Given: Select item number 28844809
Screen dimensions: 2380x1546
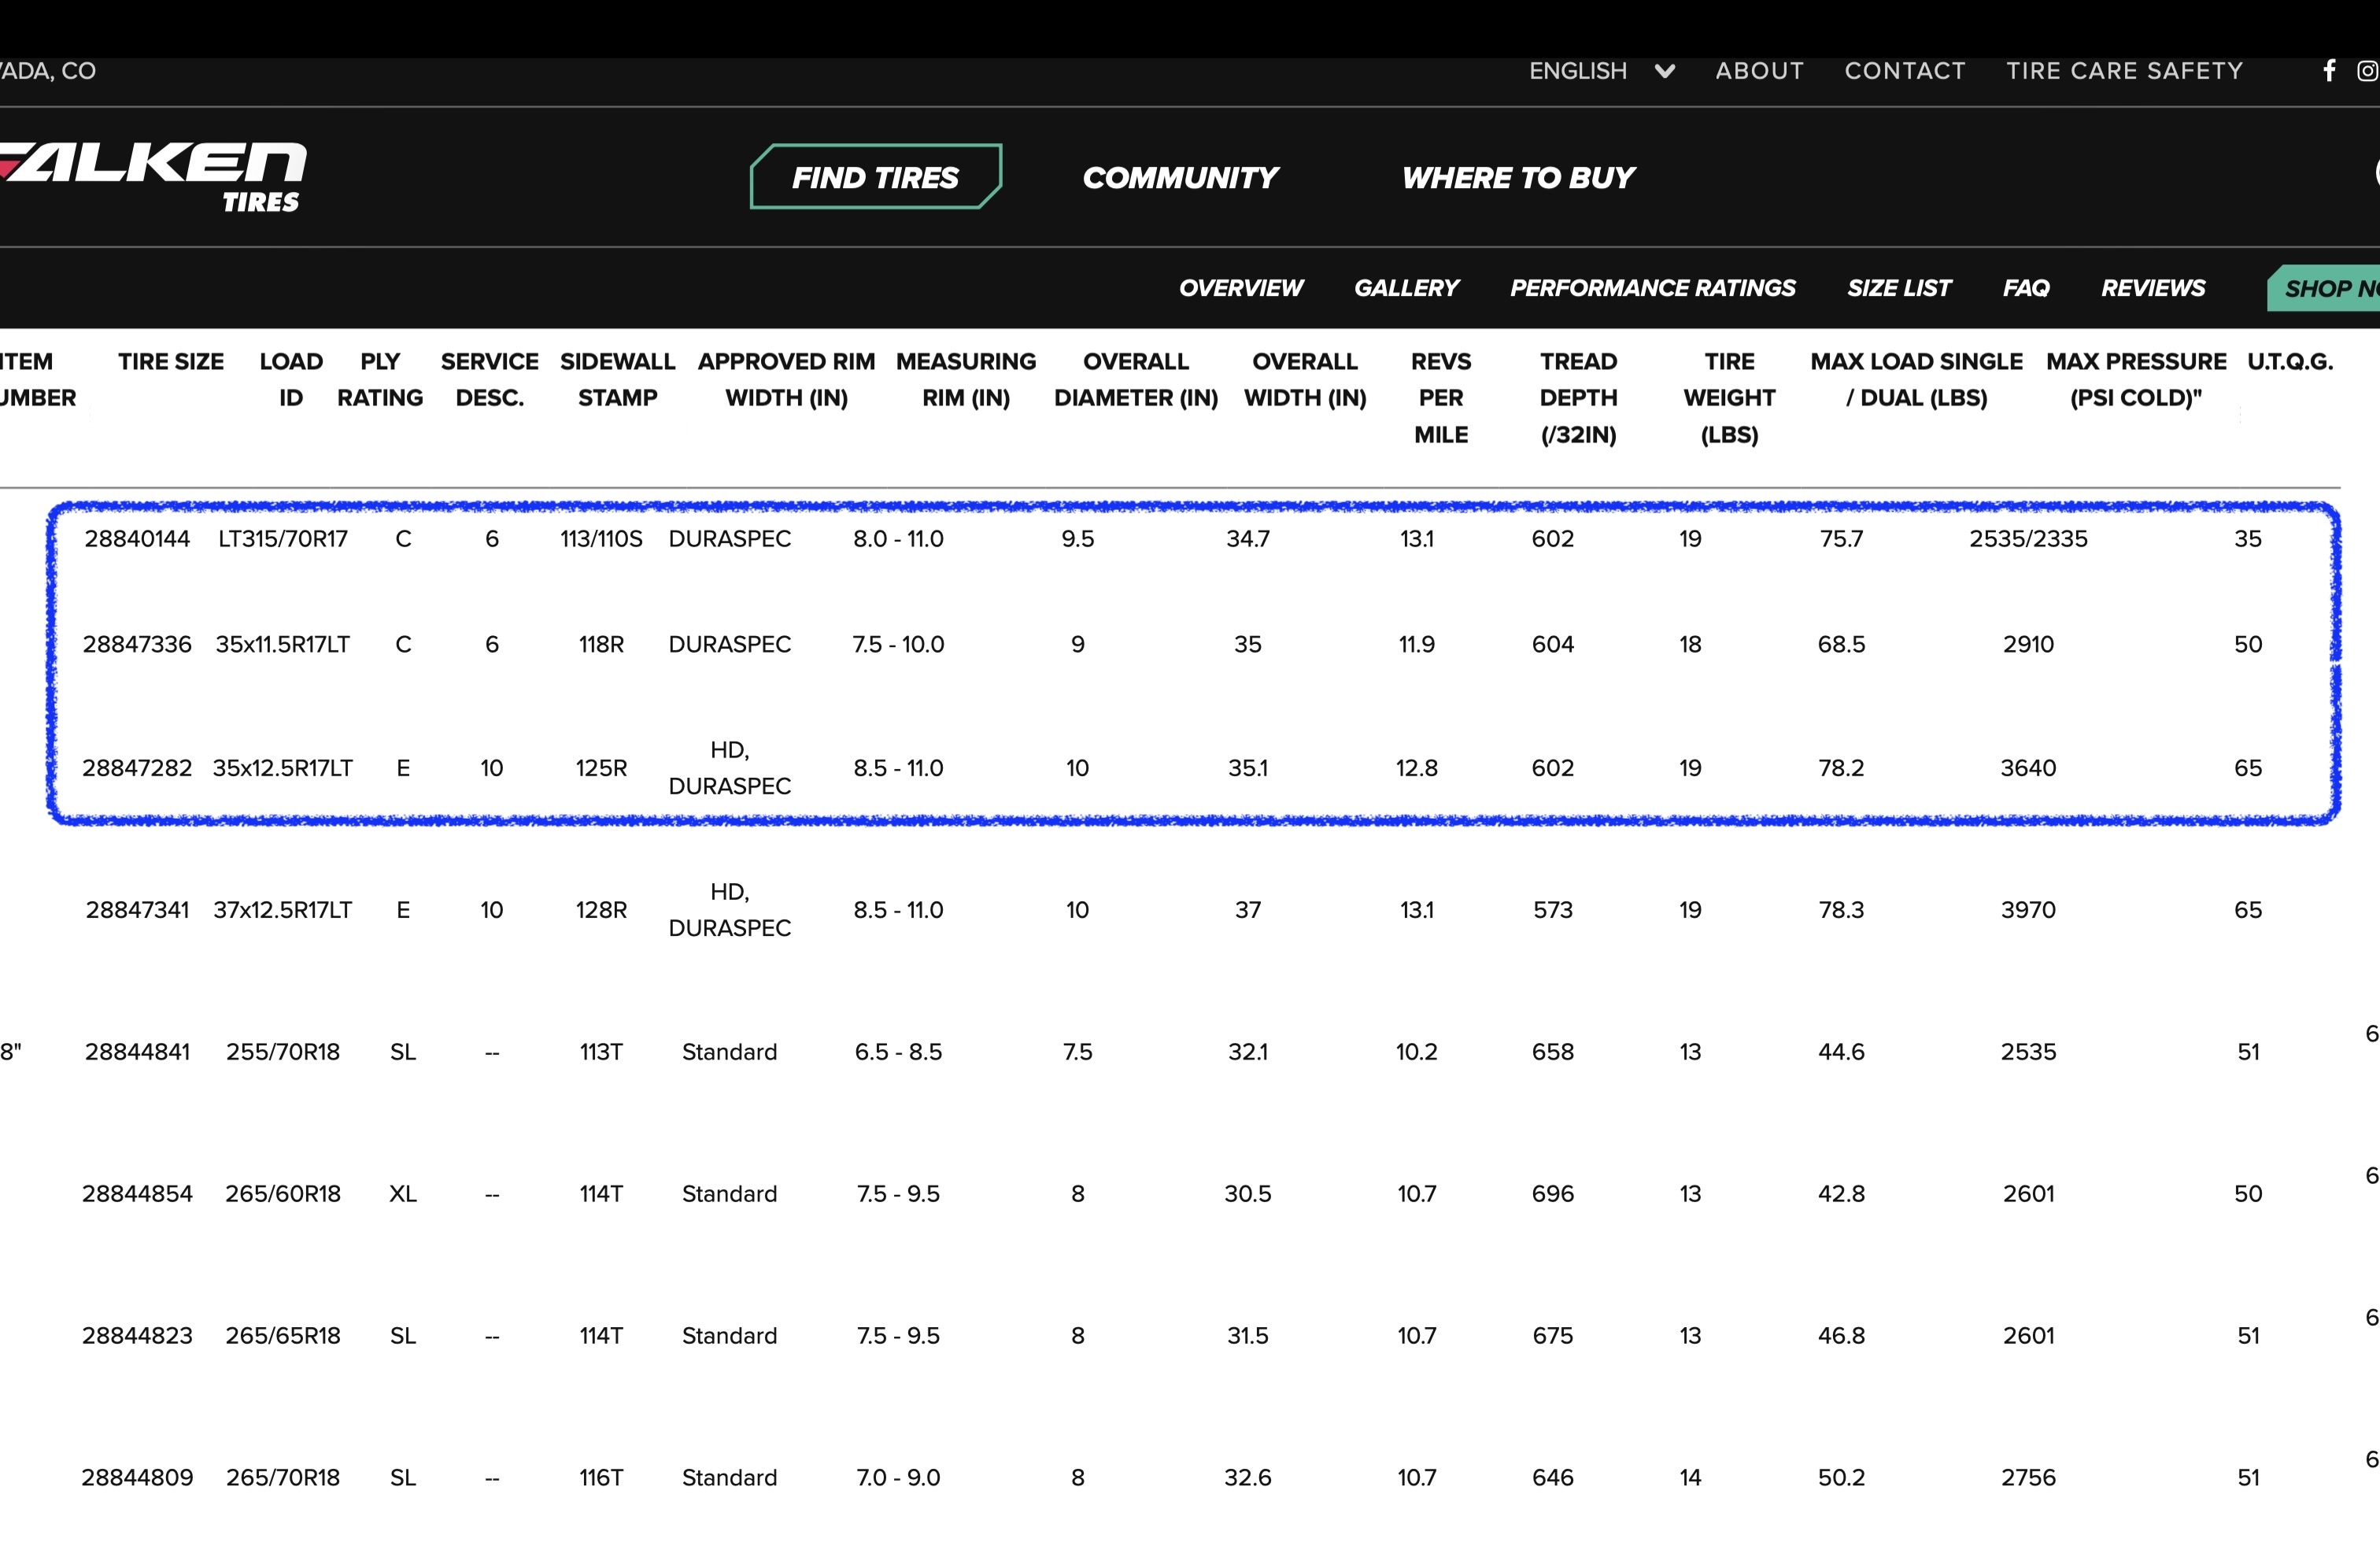Looking at the screenshot, I should (137, 1479).
